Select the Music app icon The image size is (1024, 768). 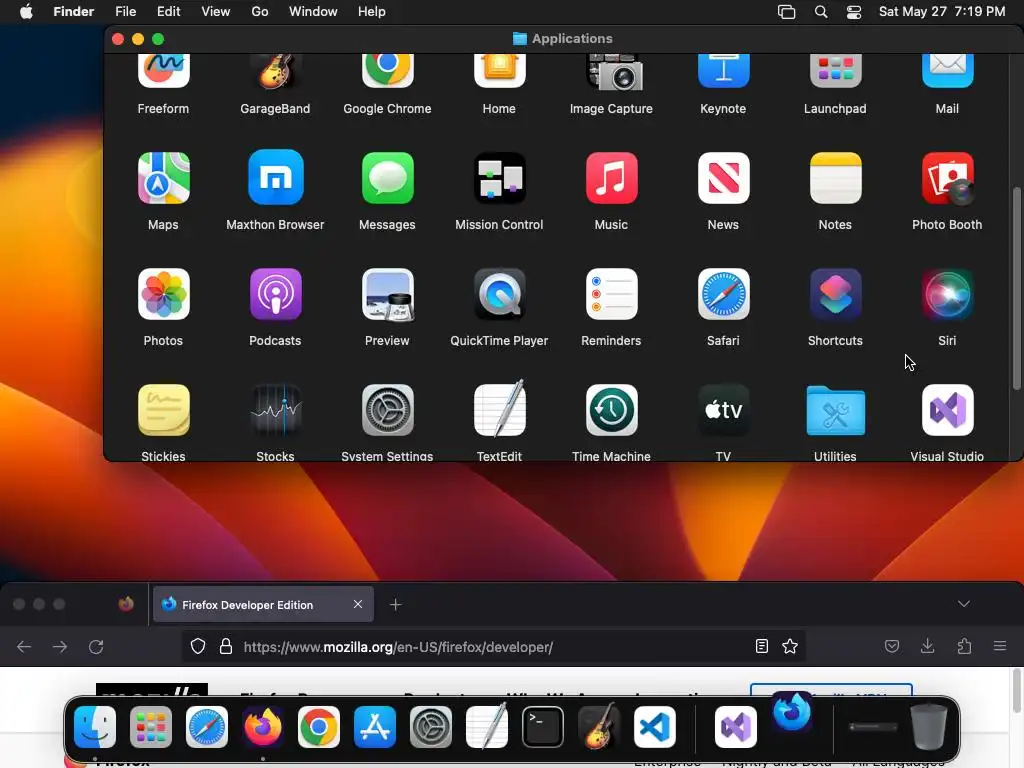(x=611, y=178)
